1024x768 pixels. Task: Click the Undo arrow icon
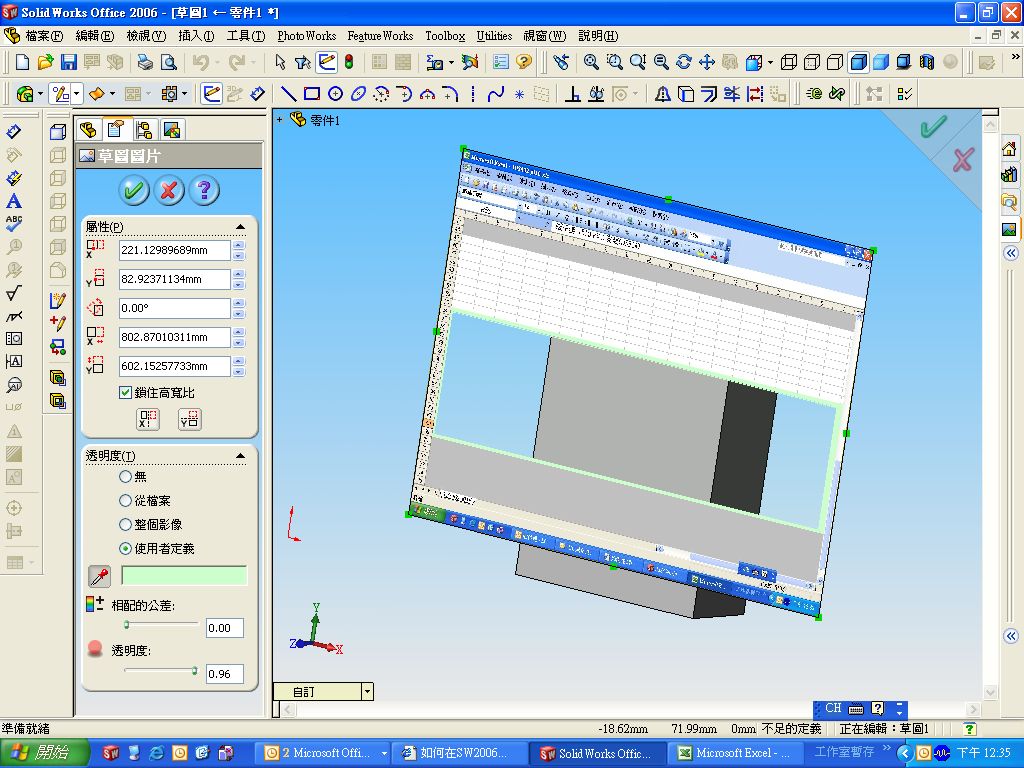click(200, 62)
